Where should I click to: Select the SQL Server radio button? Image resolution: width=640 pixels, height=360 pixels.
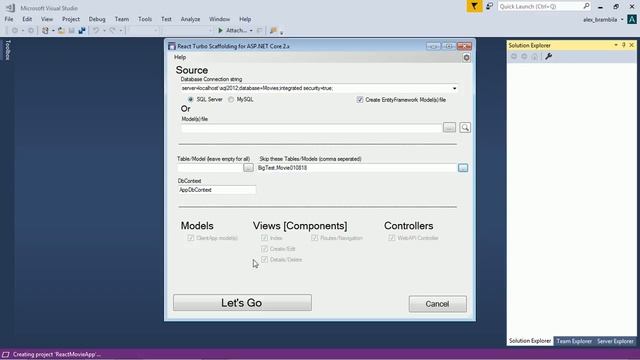(191, 100)
